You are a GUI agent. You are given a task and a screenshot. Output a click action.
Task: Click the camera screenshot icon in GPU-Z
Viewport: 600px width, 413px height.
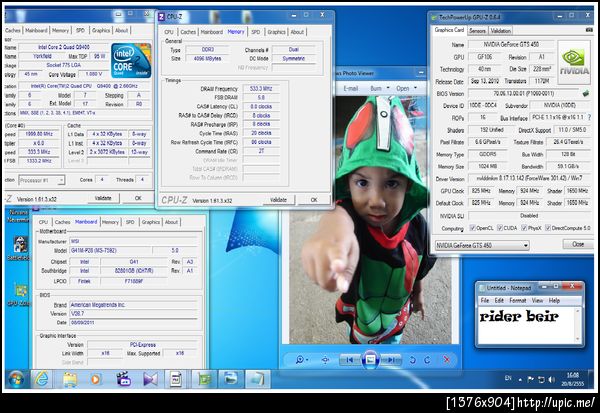tap(589, 30)
